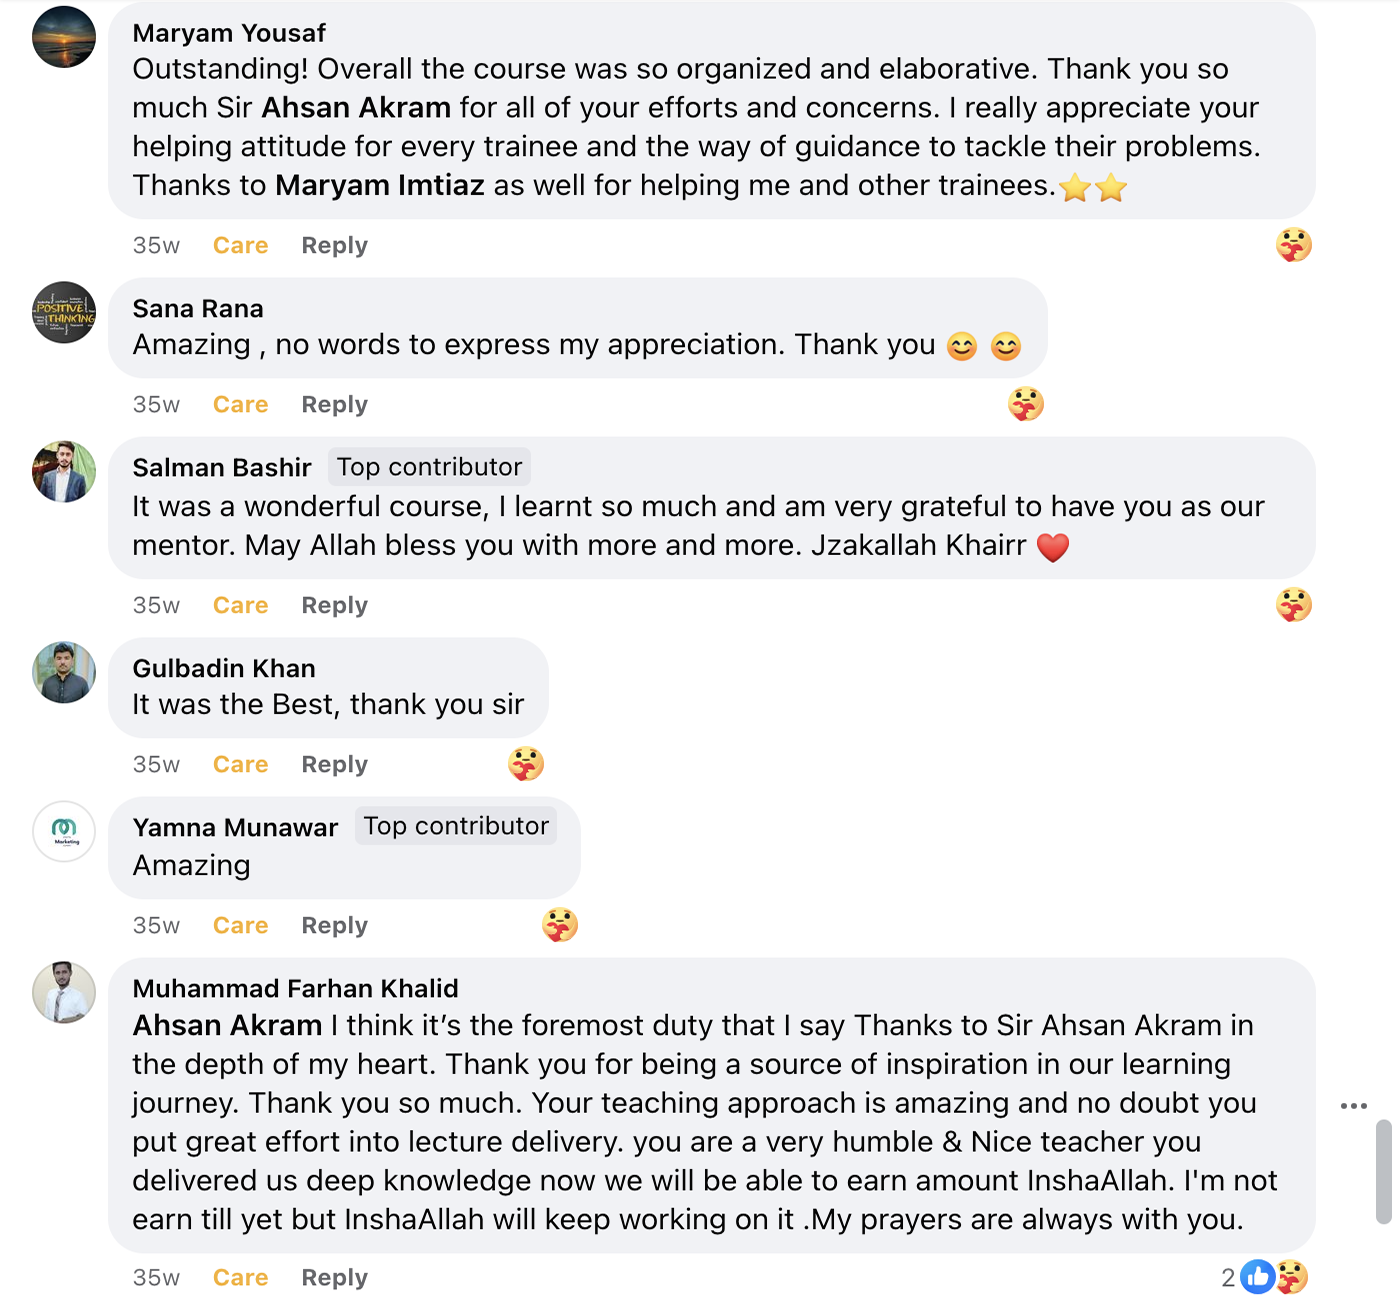The width and height of the screenshot is (1400, 1300).
Task: Click care reaction emoji on Gulbadin Khan's comment
Action: tap(525, 764)
